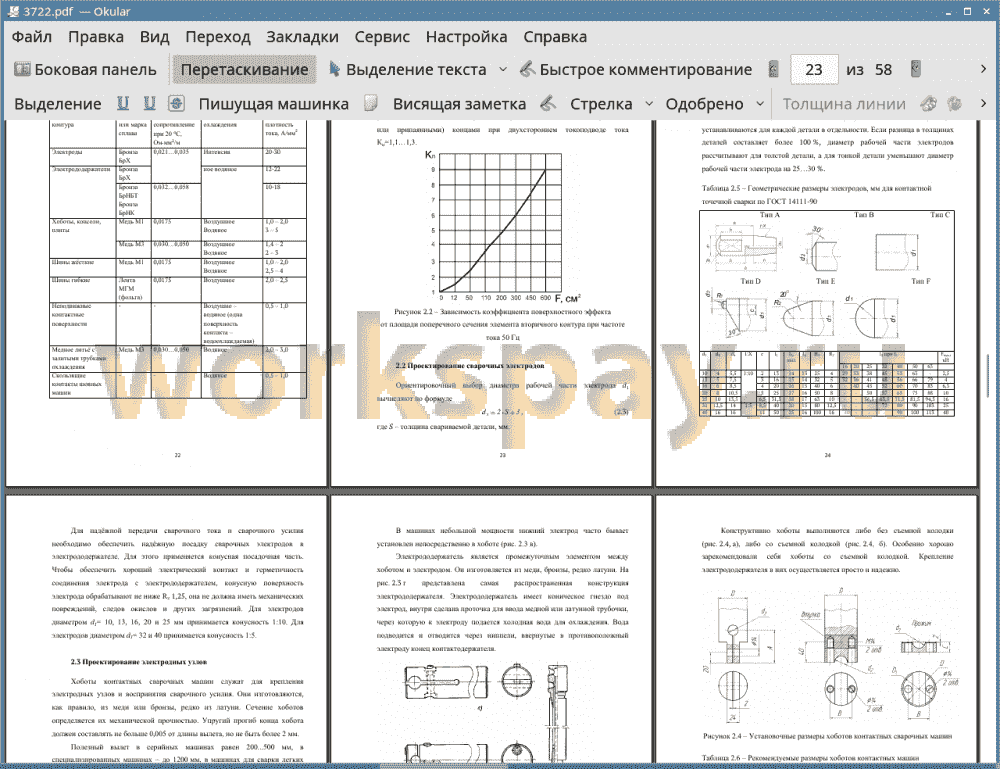Viewport: 1000px width, 769px height.
Task: Click the Kп graph on page 23
Action: [503, 226]
